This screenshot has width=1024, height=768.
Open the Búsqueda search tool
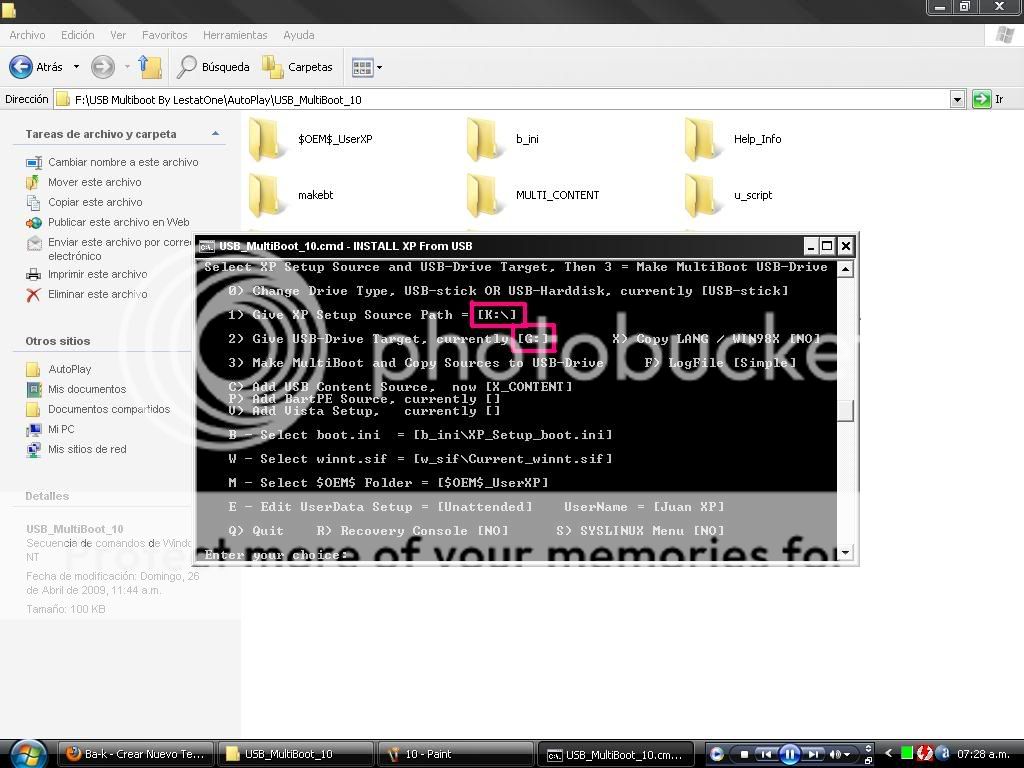tap(214, 67)
